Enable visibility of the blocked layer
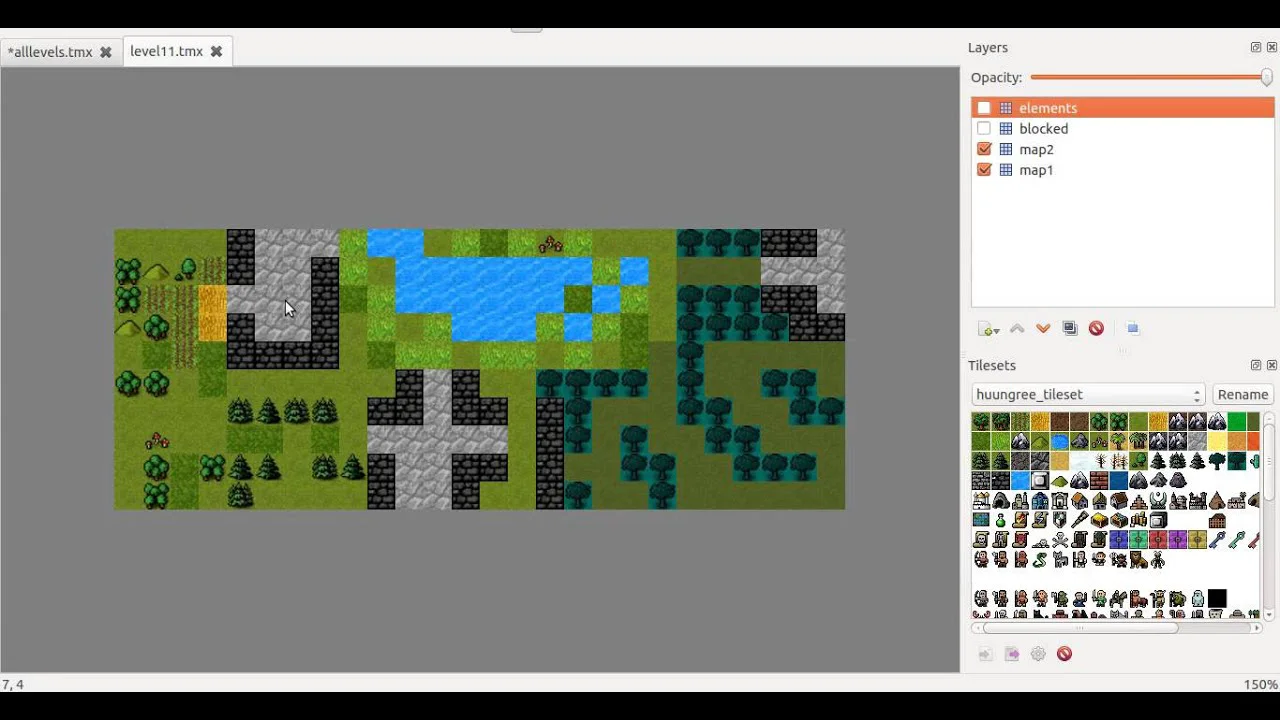This screenshot has height=720, width=1280. click(x=984, y=129)
